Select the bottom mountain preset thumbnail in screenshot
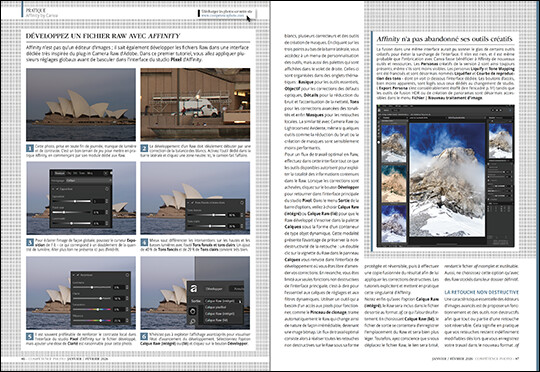 (394, 224)
